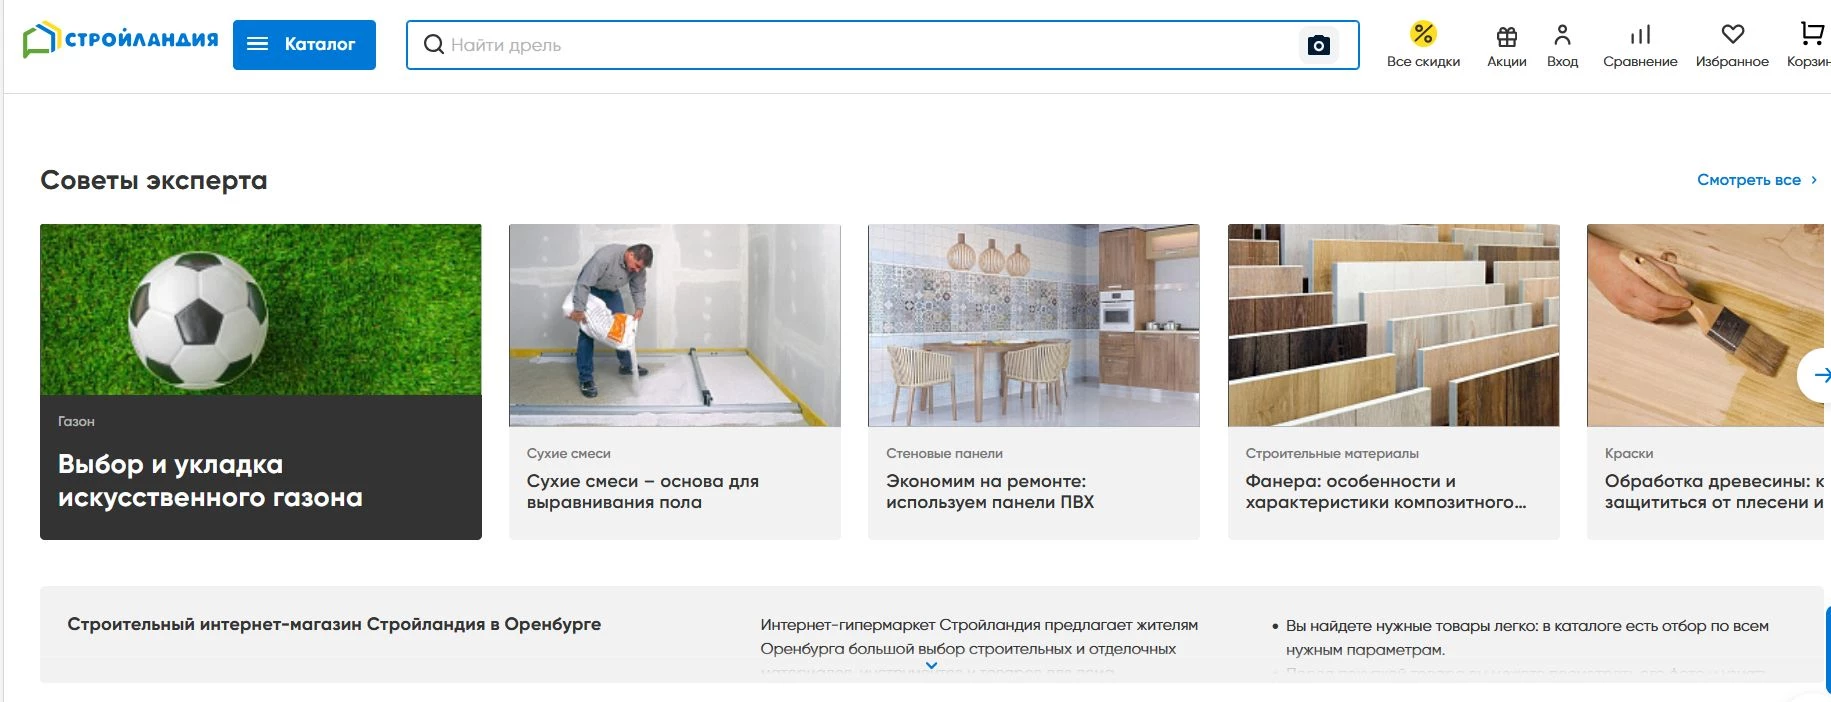Viewport: 1831px width, 702px height.
Task: Open the soccer ball lawn article image
Action: coord(261,309)
